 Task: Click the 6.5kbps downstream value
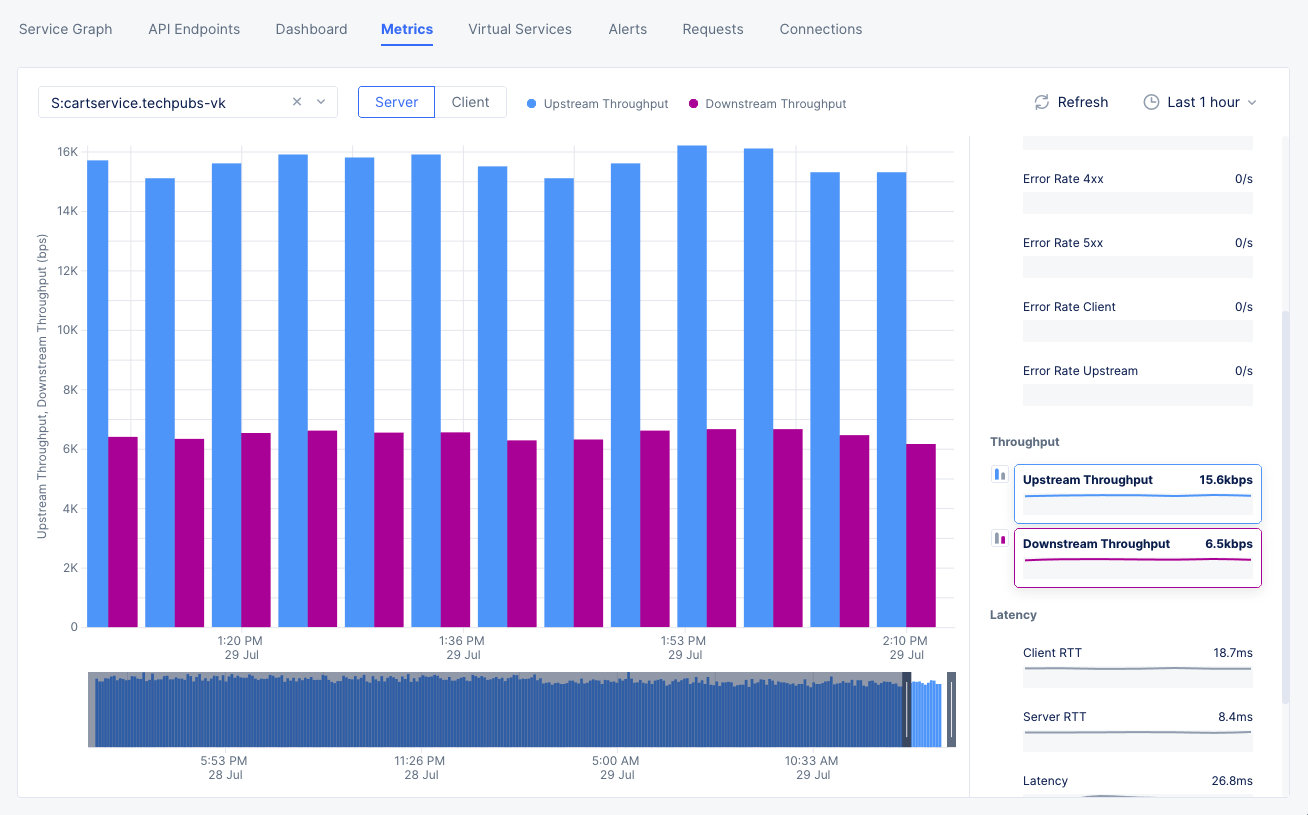coord(1229,544)
